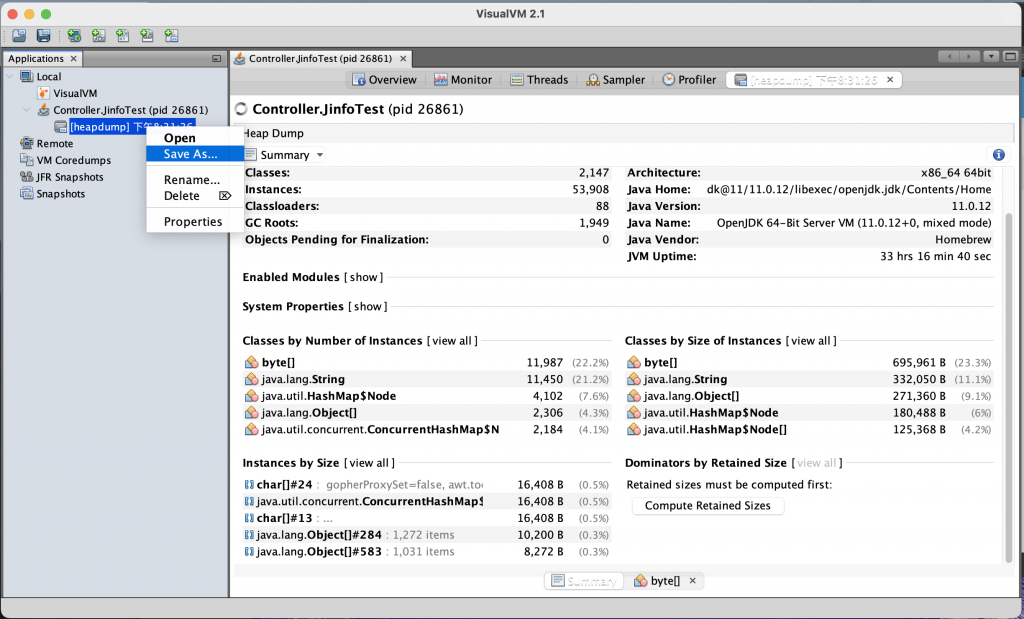Click instance icon beside java.lang.Object[]#284 row
Screen dimensions: 1024x619
coord(249,535)
